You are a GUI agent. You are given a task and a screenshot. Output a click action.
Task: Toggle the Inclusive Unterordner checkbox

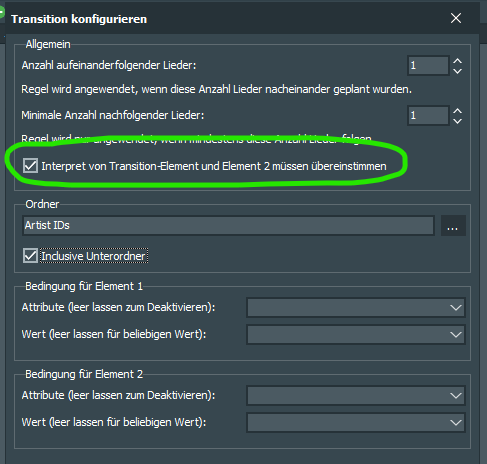click(30, 256)
